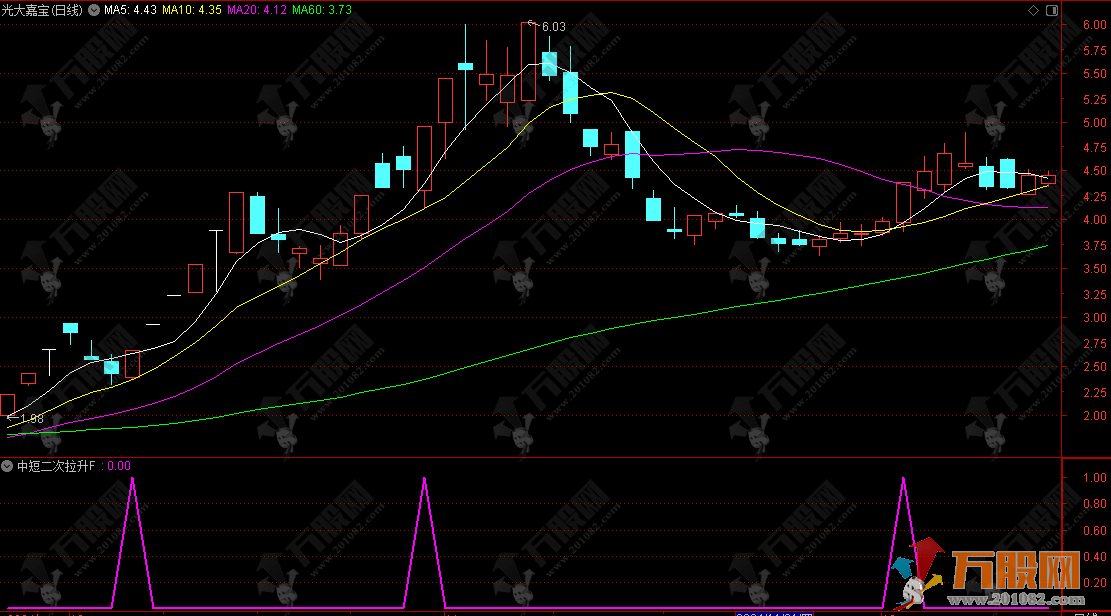This screenshot has height=616, width=1111.
Task: Select the MA60: 3.73 moving average label
Action: click(322, 10)
